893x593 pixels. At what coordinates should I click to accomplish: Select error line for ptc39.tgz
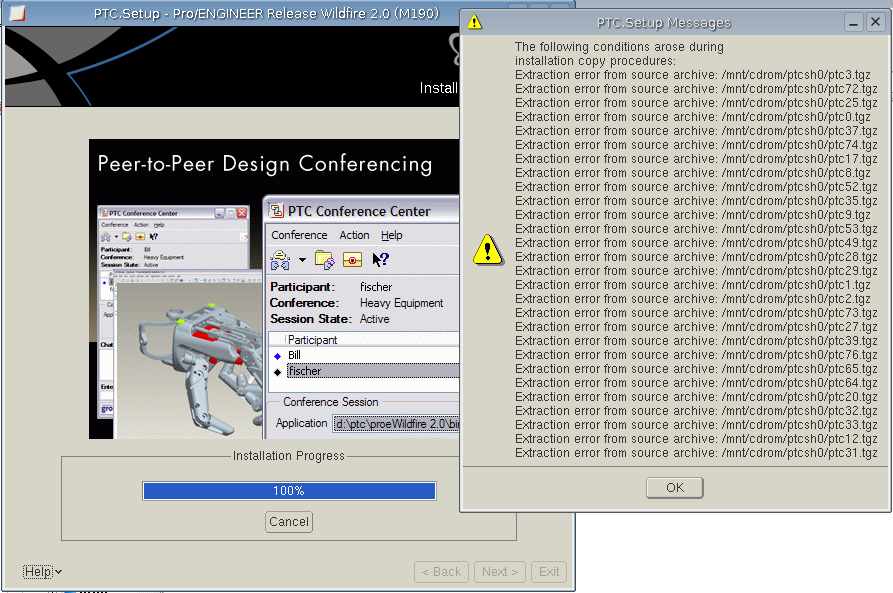click(x=696, y=341)
